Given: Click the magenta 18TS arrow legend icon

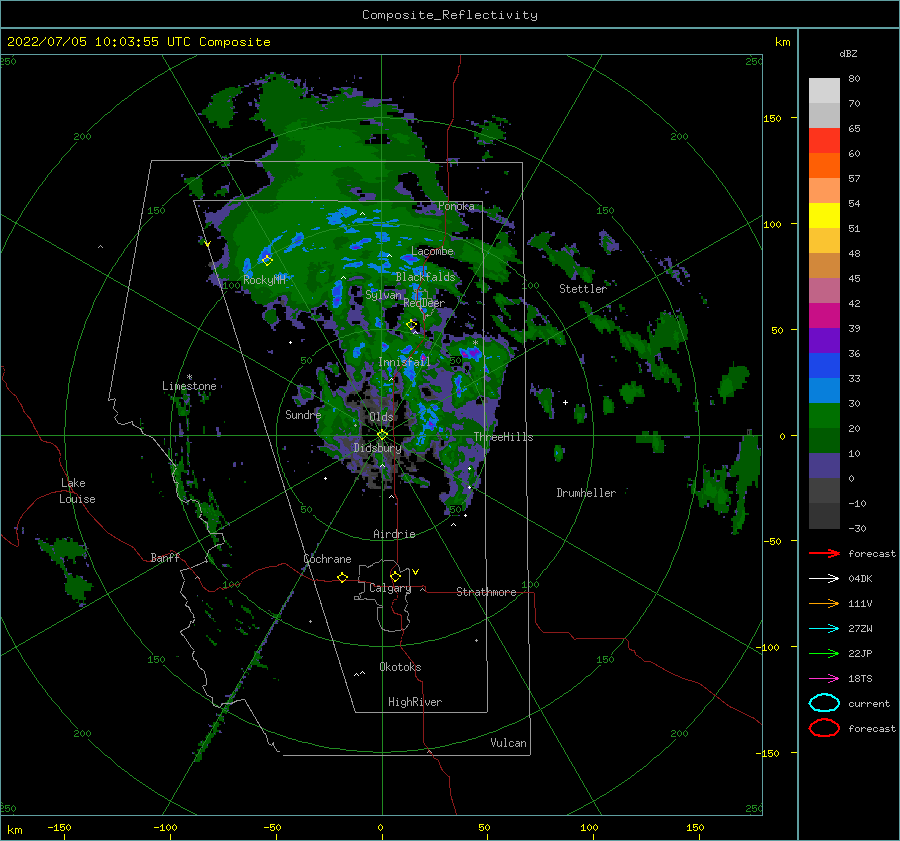Looking at the screenshot, I should (x=824, y=679).
